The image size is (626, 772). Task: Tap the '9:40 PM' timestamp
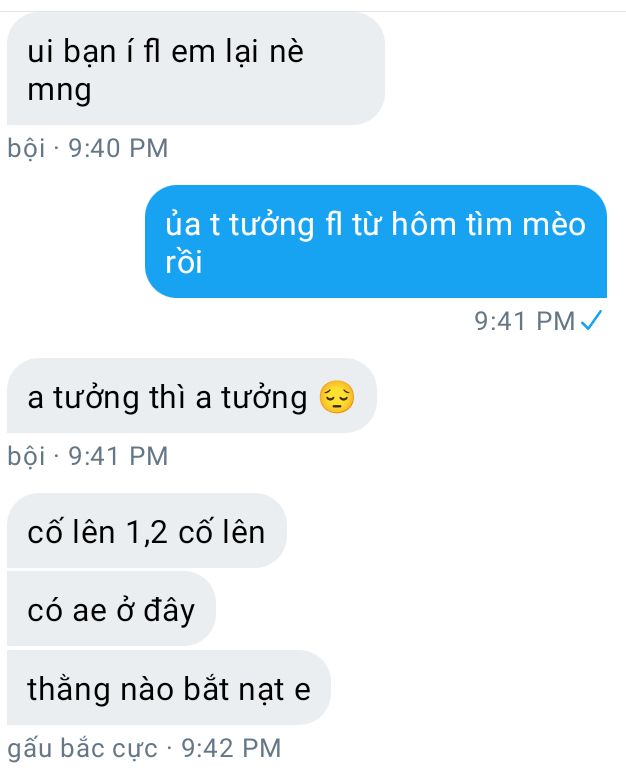click(x=118, y=148)
